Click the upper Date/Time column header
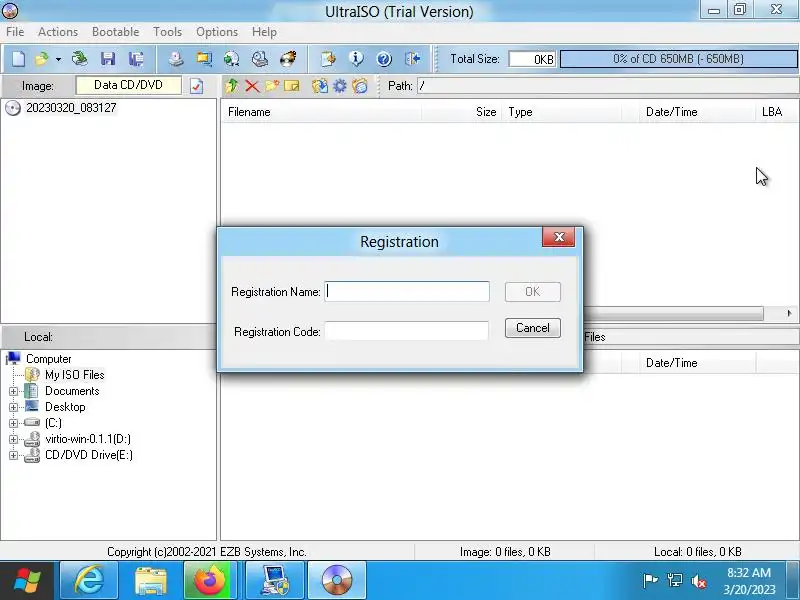Image resolution: width=800 pixels, height=600 pixels. (697, 112)
